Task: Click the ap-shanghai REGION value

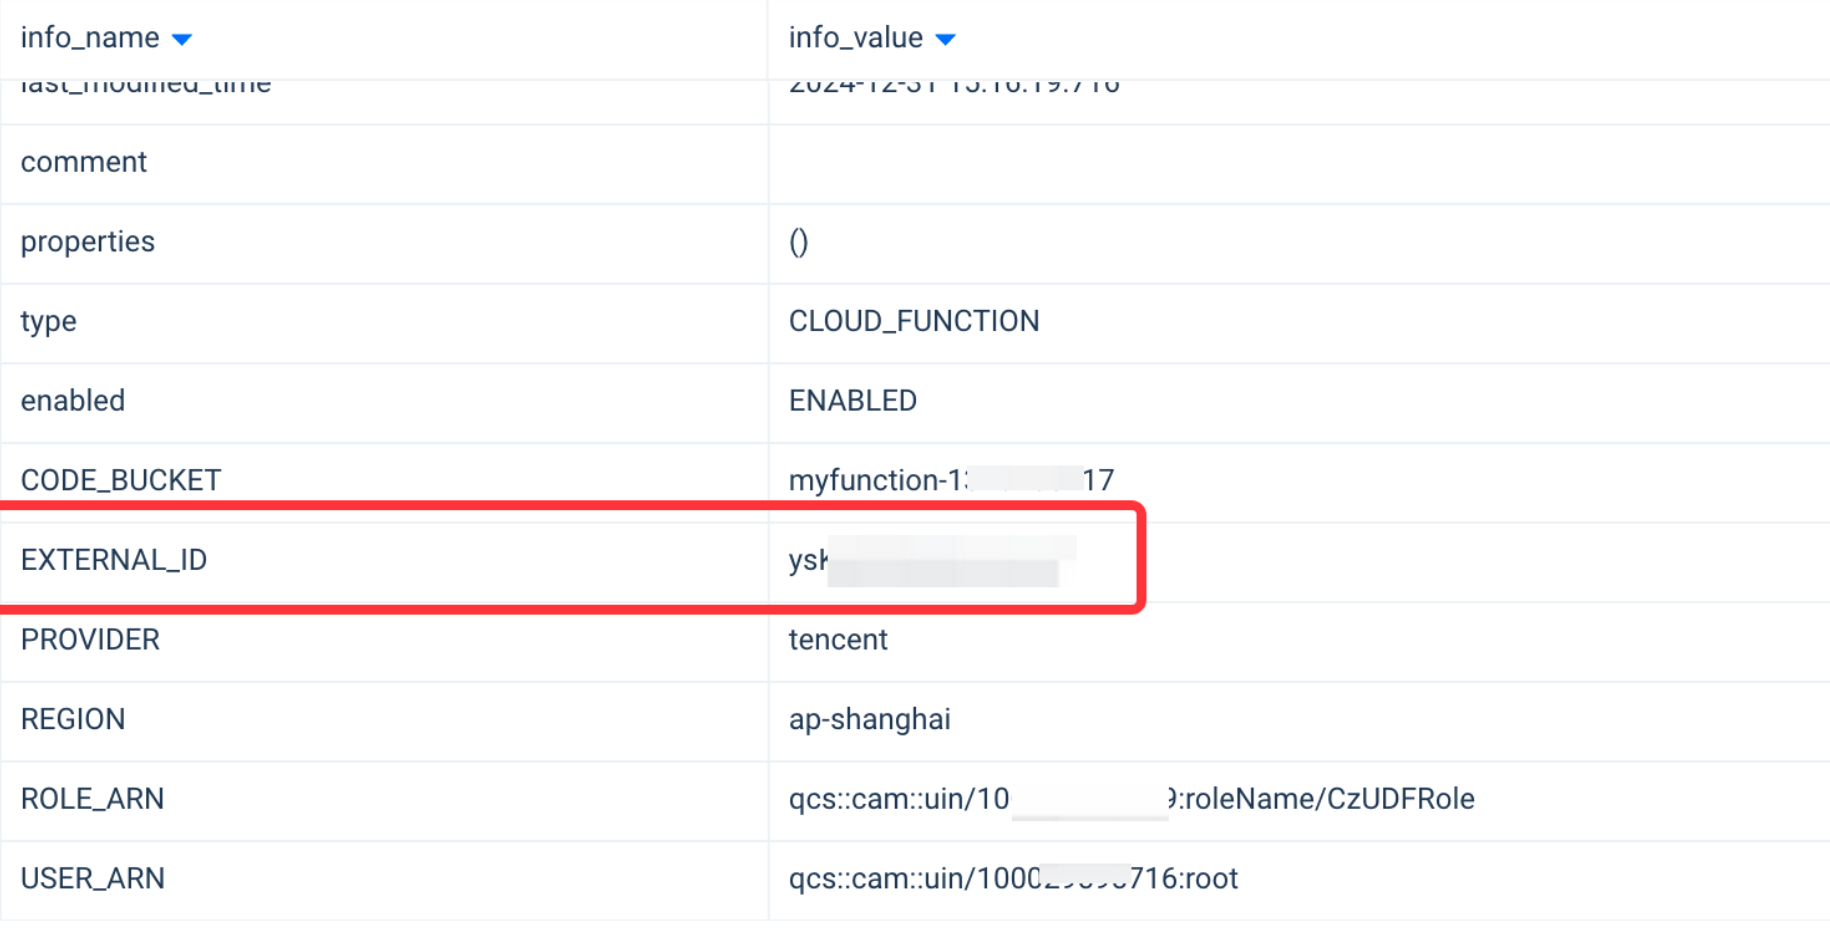Action: coord(869,719)
